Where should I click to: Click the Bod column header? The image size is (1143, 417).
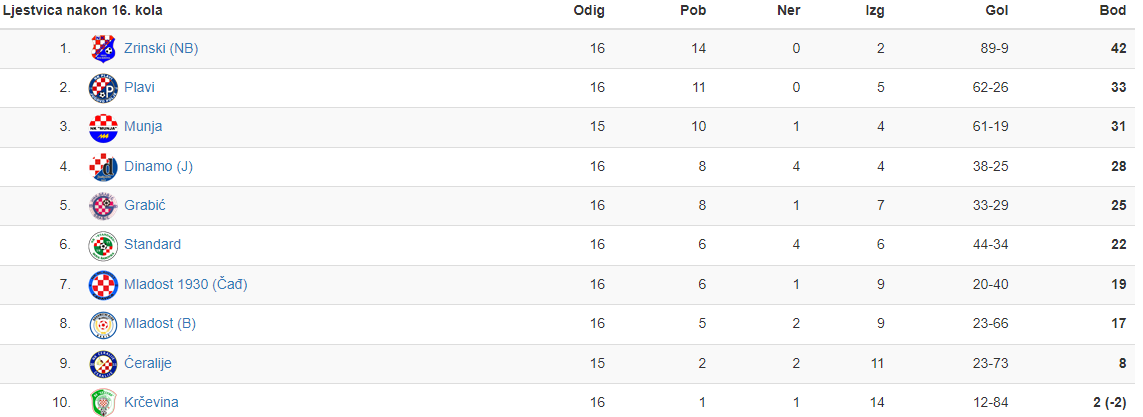point(1113,10)
